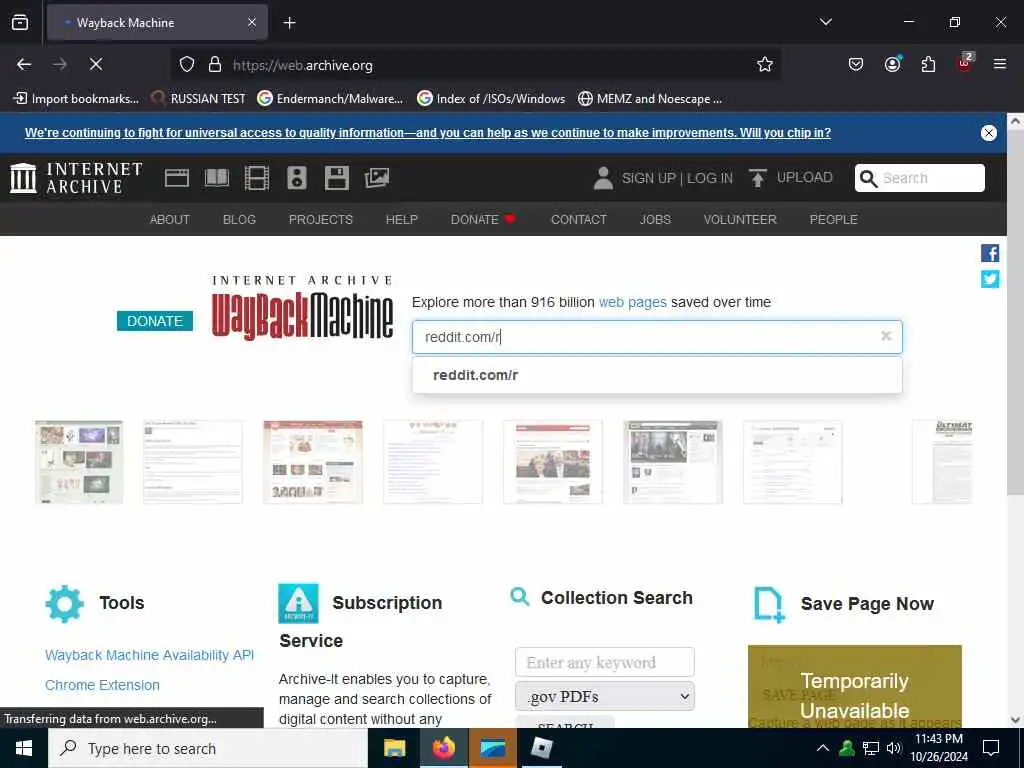Image resolution: width=1024 pixels, height=768 pixels.
Task: Open the images icon in Archive nav
Action: [x=377, y=178]
